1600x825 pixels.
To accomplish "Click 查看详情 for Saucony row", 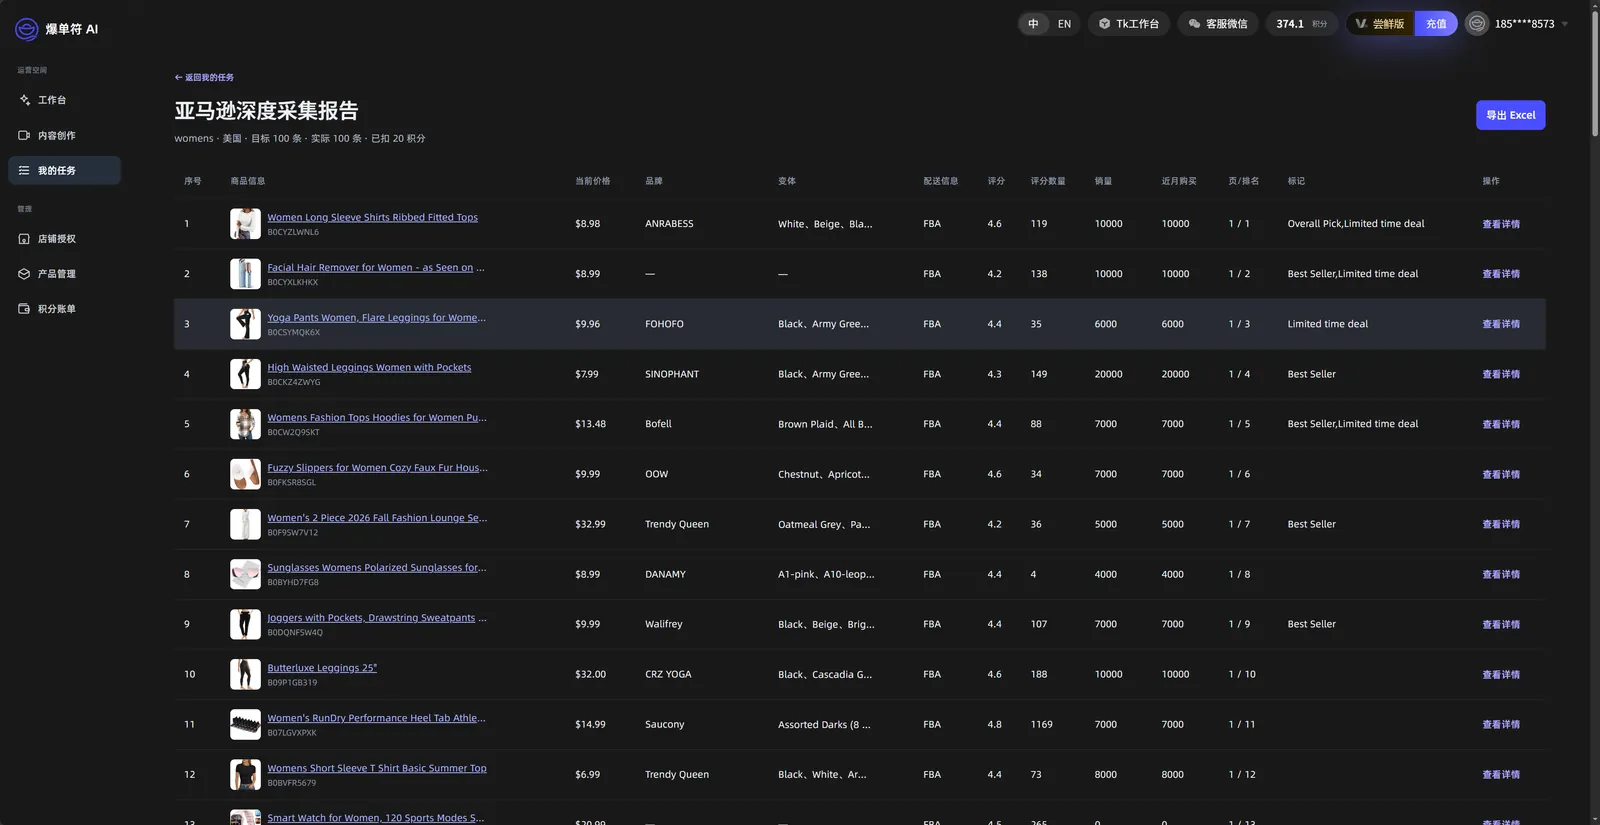I will click(1501, 724).
